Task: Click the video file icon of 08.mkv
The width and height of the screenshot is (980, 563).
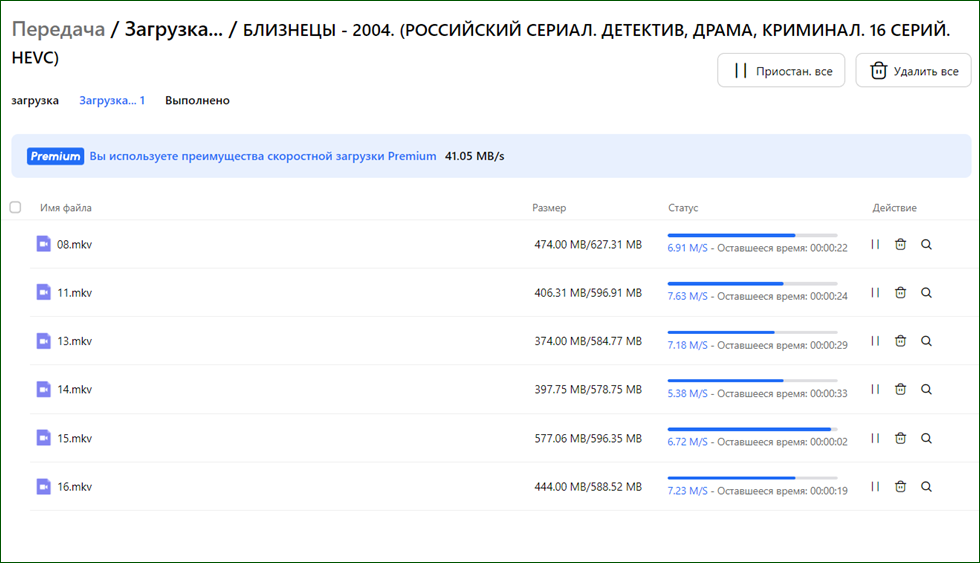Action: (43, 244)
